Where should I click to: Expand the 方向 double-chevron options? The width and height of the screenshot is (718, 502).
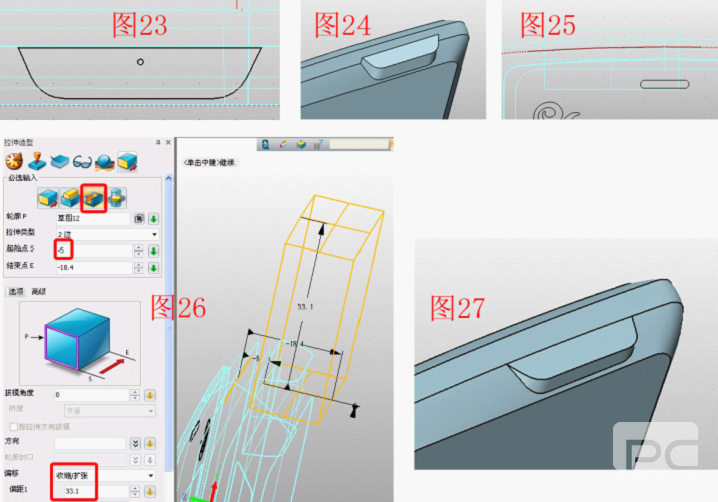[x=136, y=442]
